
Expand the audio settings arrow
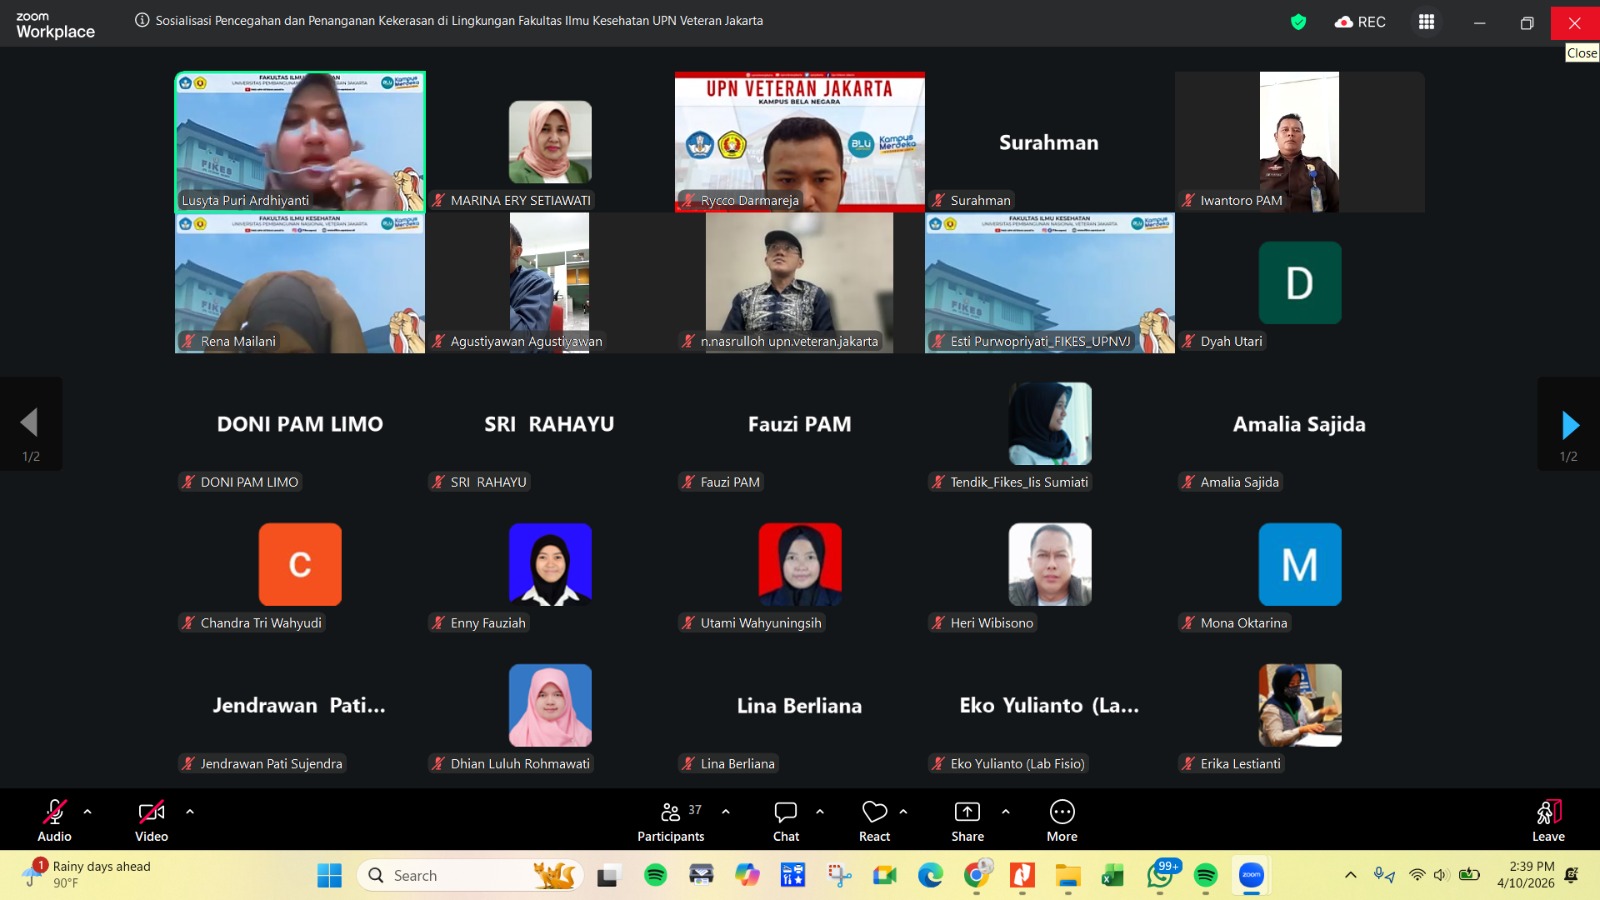(88, 811)
